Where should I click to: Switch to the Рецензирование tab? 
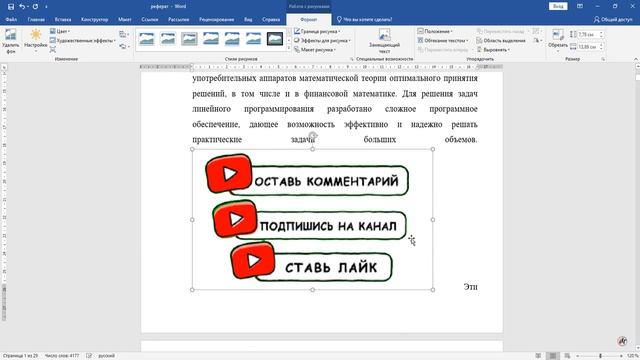click(217, 19)
